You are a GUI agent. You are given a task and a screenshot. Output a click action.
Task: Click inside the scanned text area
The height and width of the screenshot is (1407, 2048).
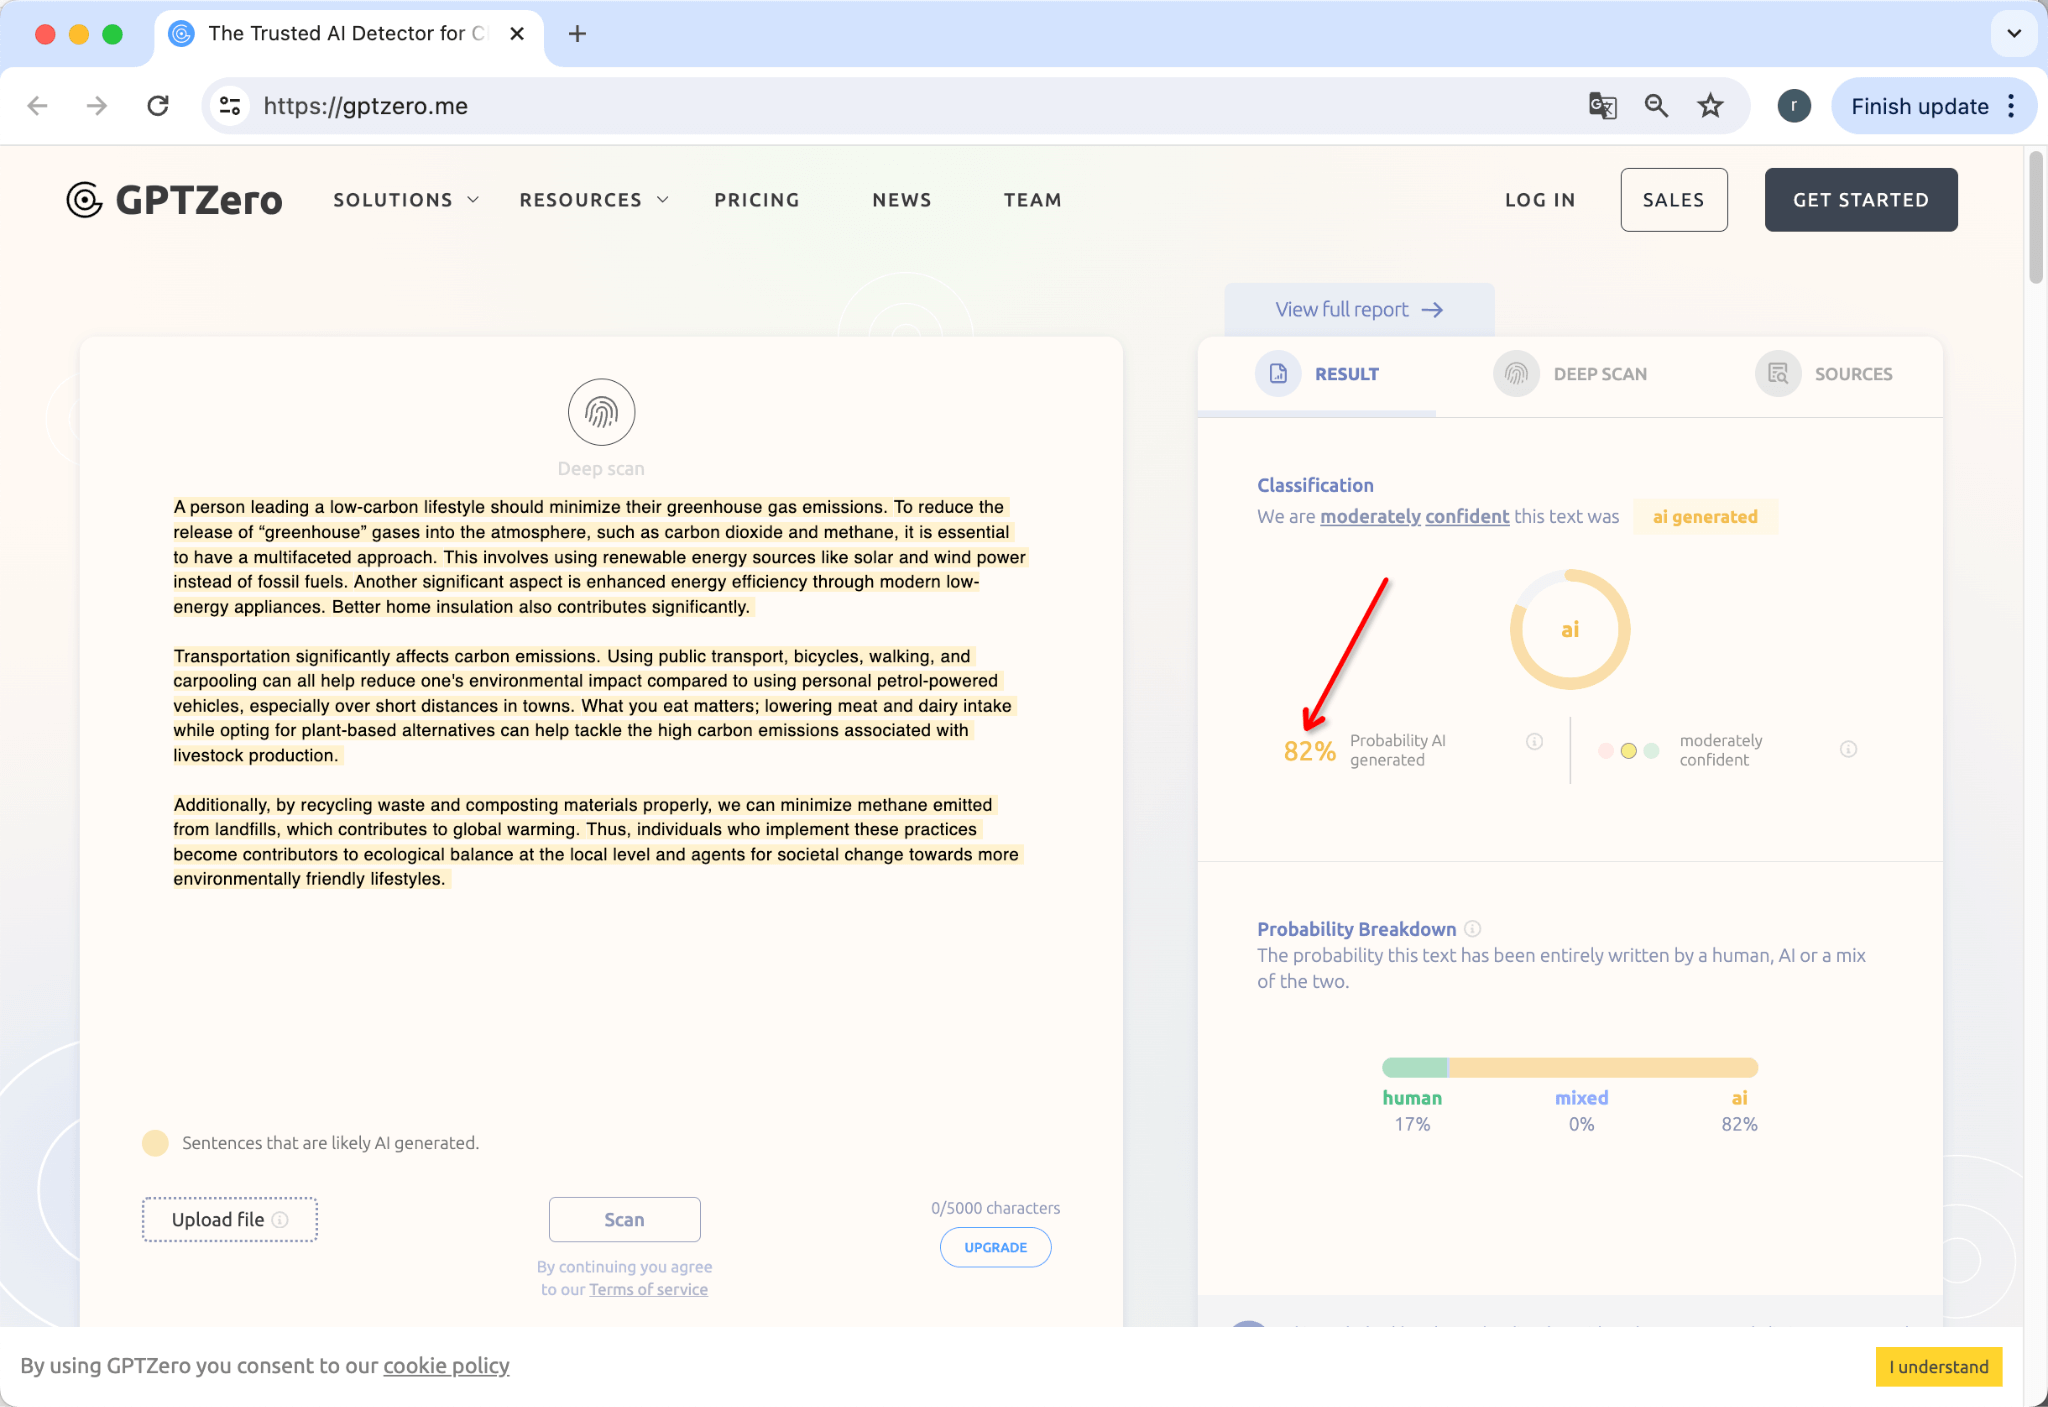[600, 693]
